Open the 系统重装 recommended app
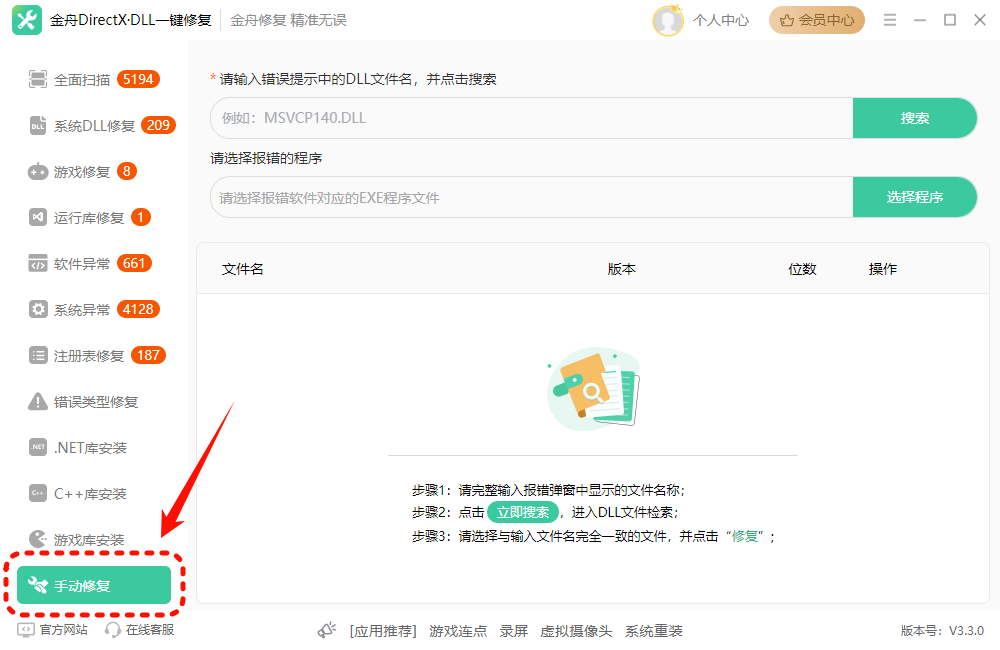This screenshot has height=650, width=1000. tap(654, 631)
